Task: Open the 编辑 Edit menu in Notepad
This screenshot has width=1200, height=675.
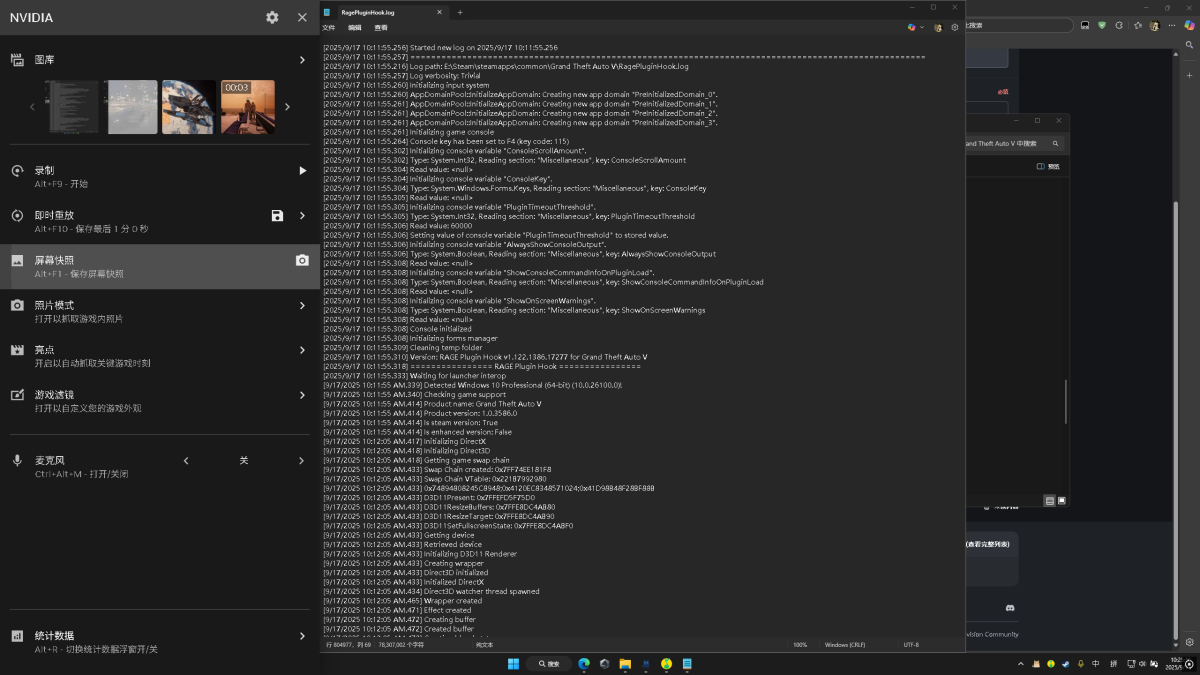Action: point(355,27)
